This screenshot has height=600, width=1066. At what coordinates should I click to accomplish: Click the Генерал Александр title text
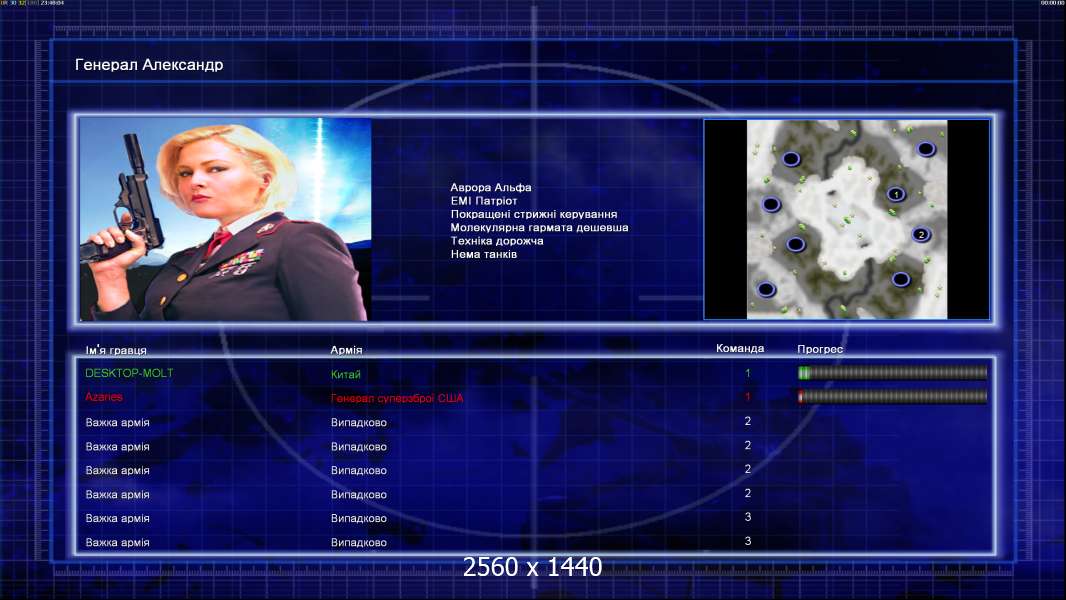click(149, 65)
